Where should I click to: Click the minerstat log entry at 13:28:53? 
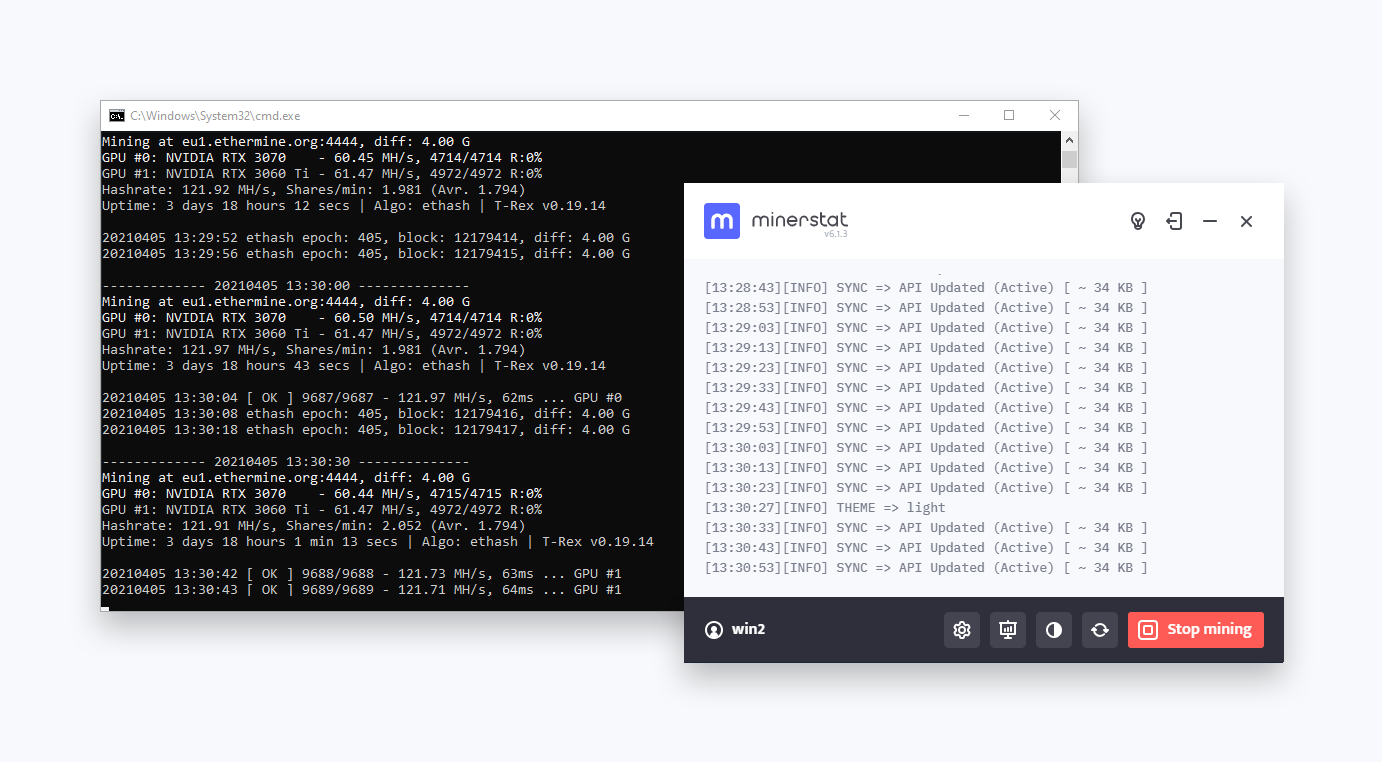coord(926,308)
